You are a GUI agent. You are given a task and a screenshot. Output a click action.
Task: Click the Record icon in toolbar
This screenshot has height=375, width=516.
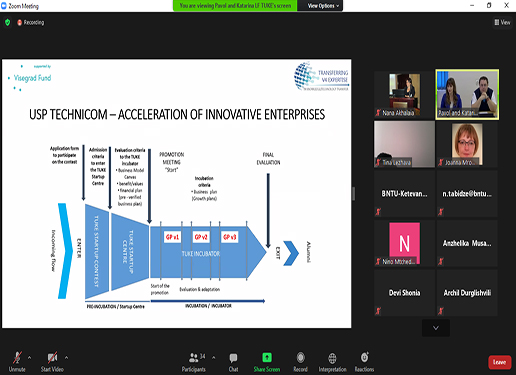[x=300, y=358]
